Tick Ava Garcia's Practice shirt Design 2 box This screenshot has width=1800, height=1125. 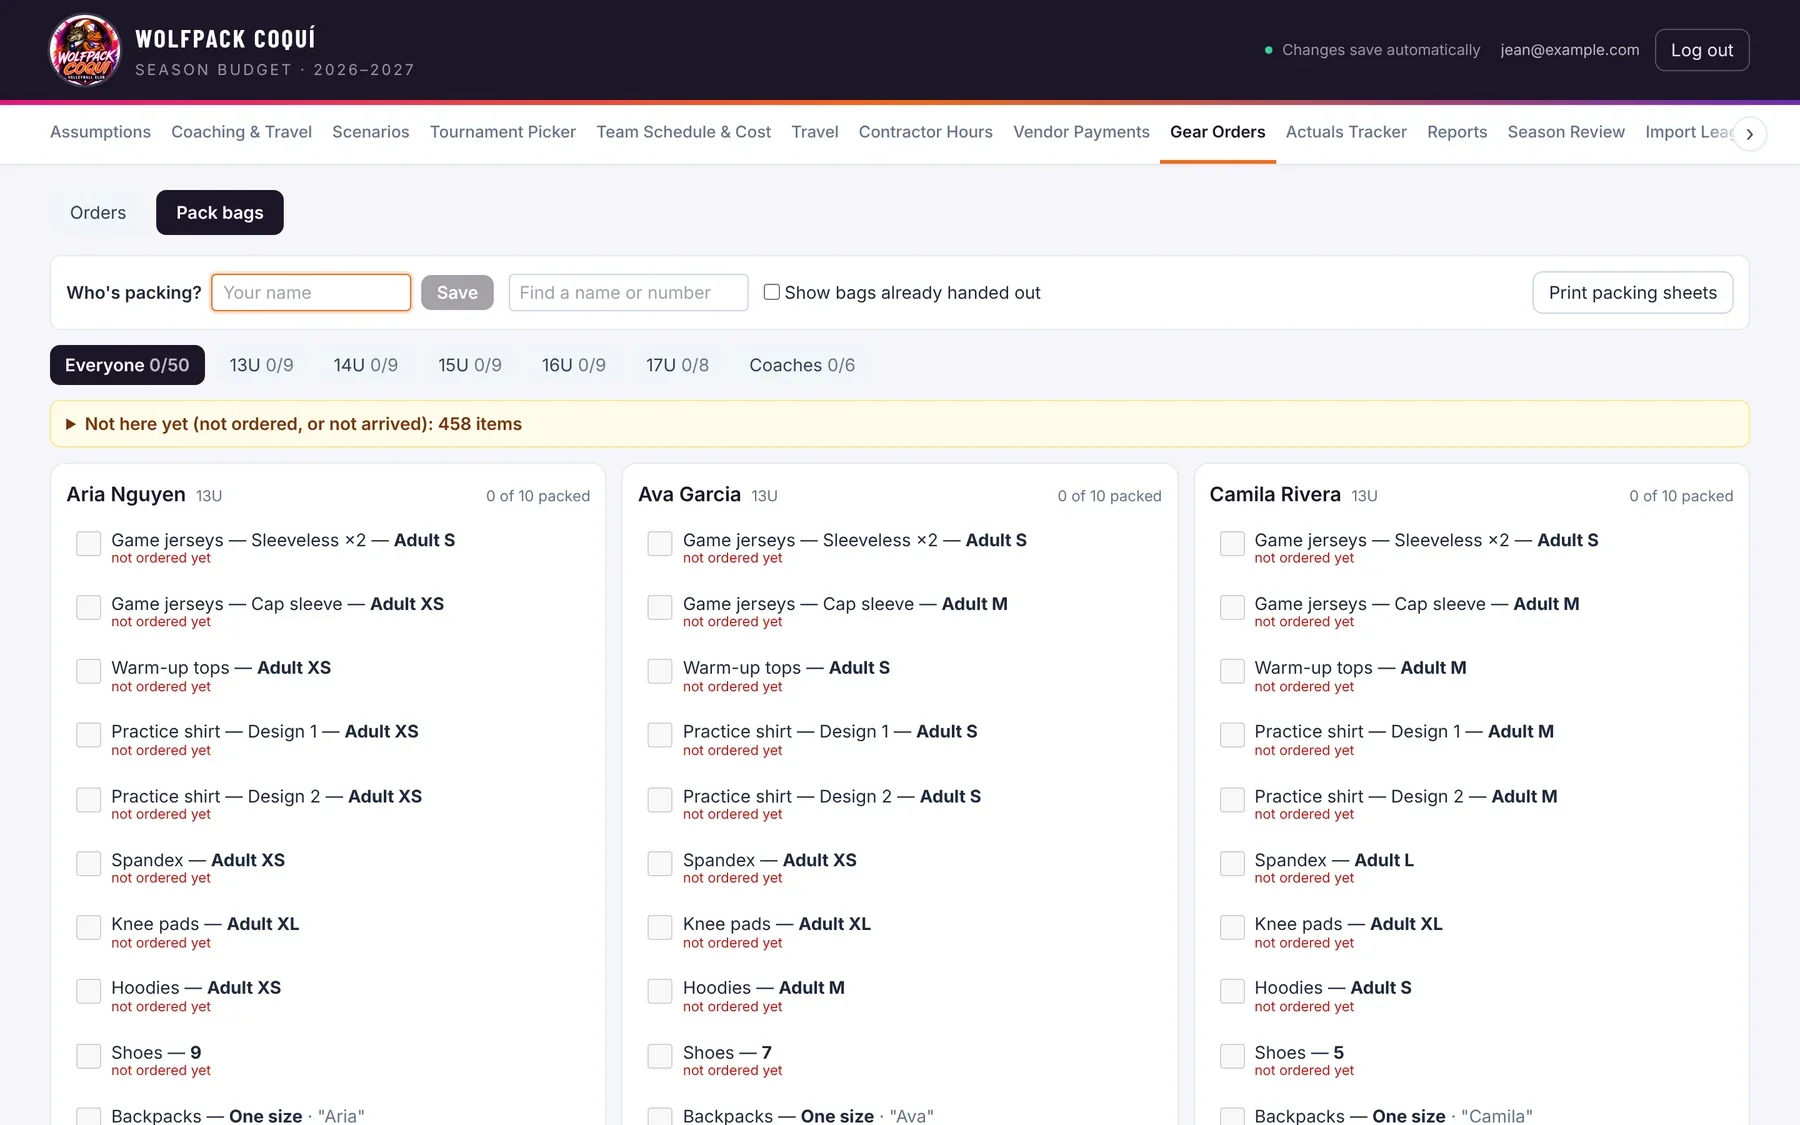tap(660, 800)
